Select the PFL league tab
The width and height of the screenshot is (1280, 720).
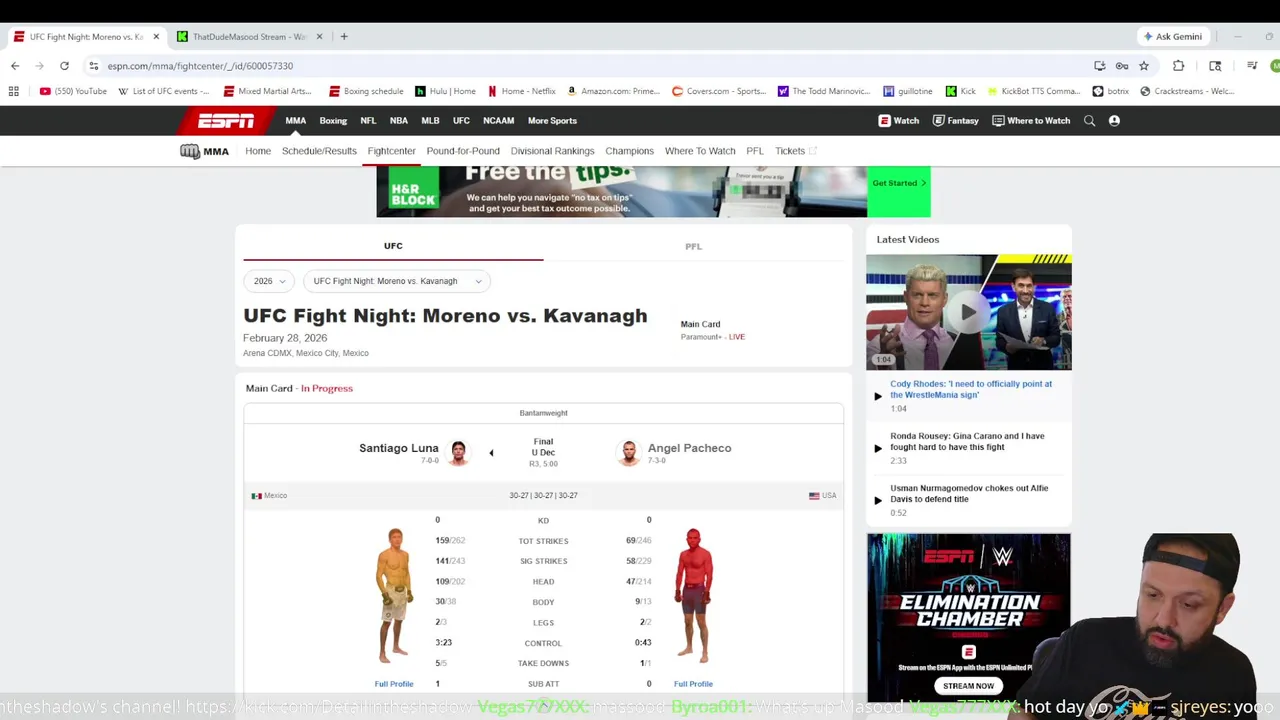point(693,246)
